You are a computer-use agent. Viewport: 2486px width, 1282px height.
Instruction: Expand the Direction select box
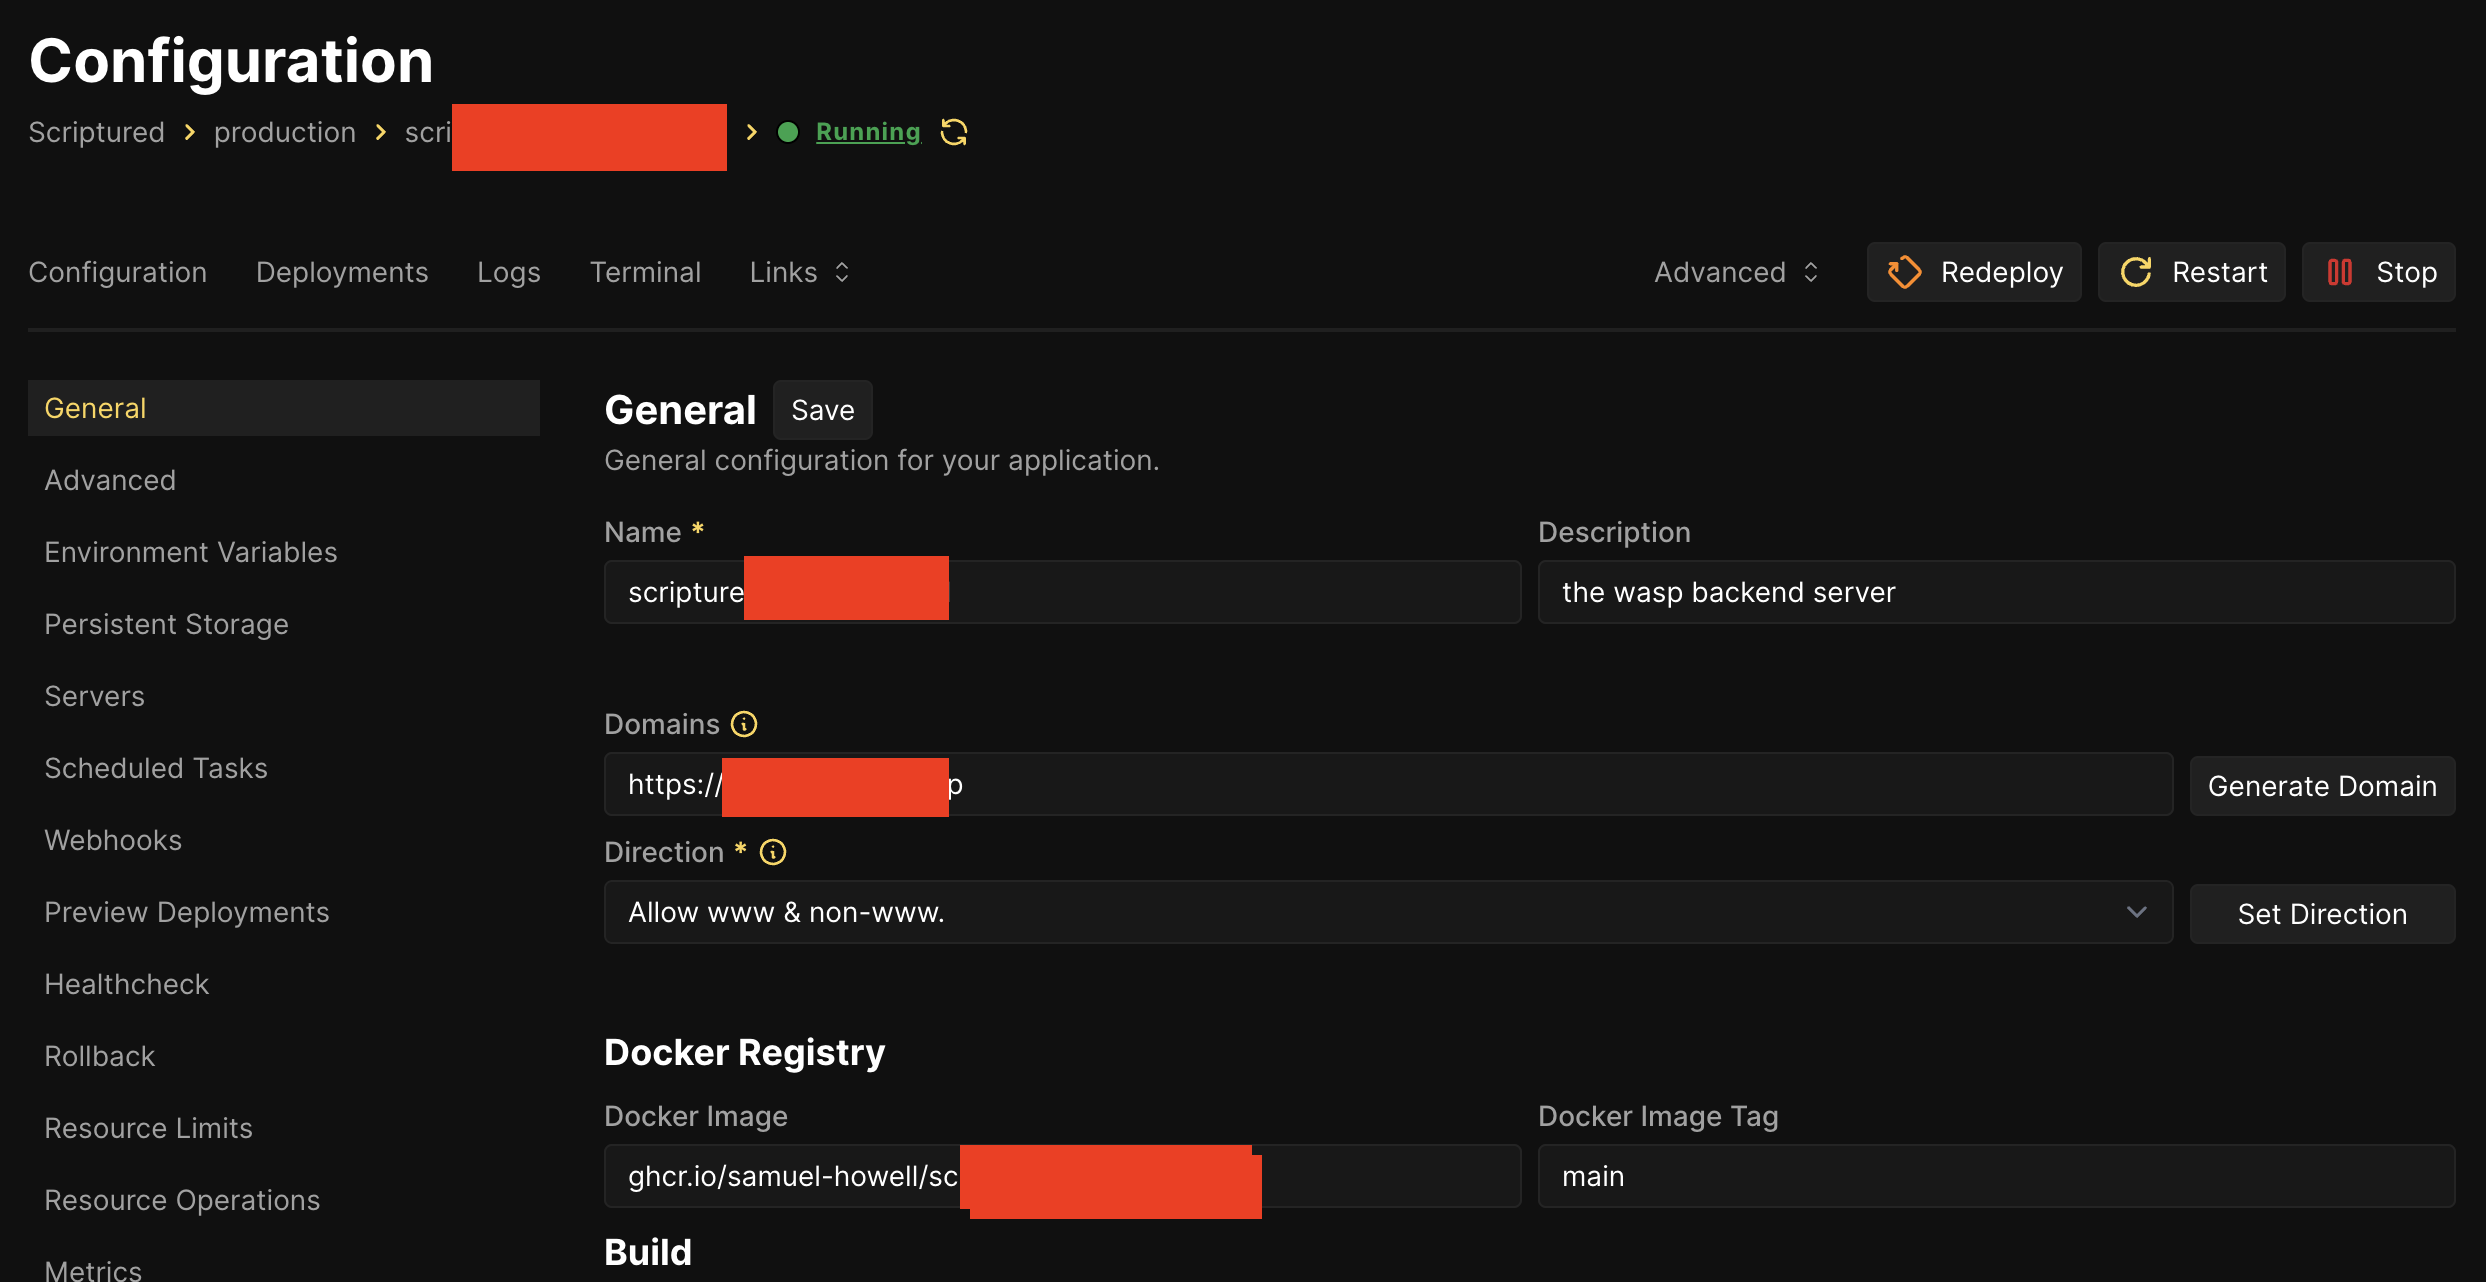pyautogui.click(x=1388, y=912)
